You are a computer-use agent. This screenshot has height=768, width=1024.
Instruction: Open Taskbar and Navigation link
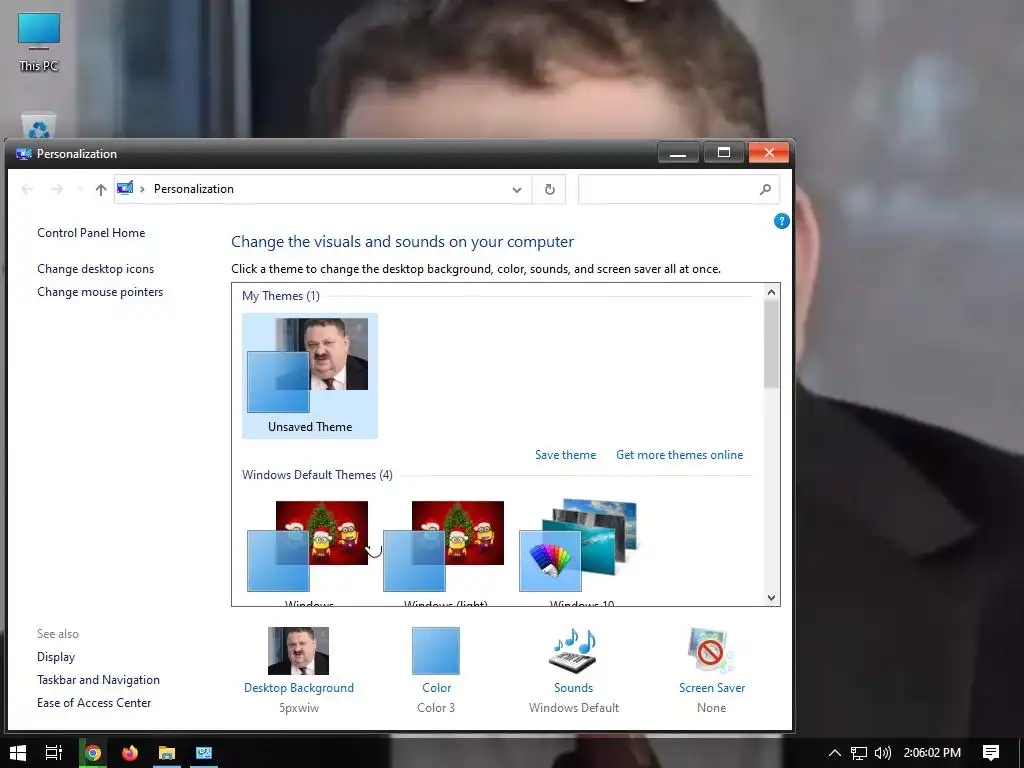click(99, 680)
